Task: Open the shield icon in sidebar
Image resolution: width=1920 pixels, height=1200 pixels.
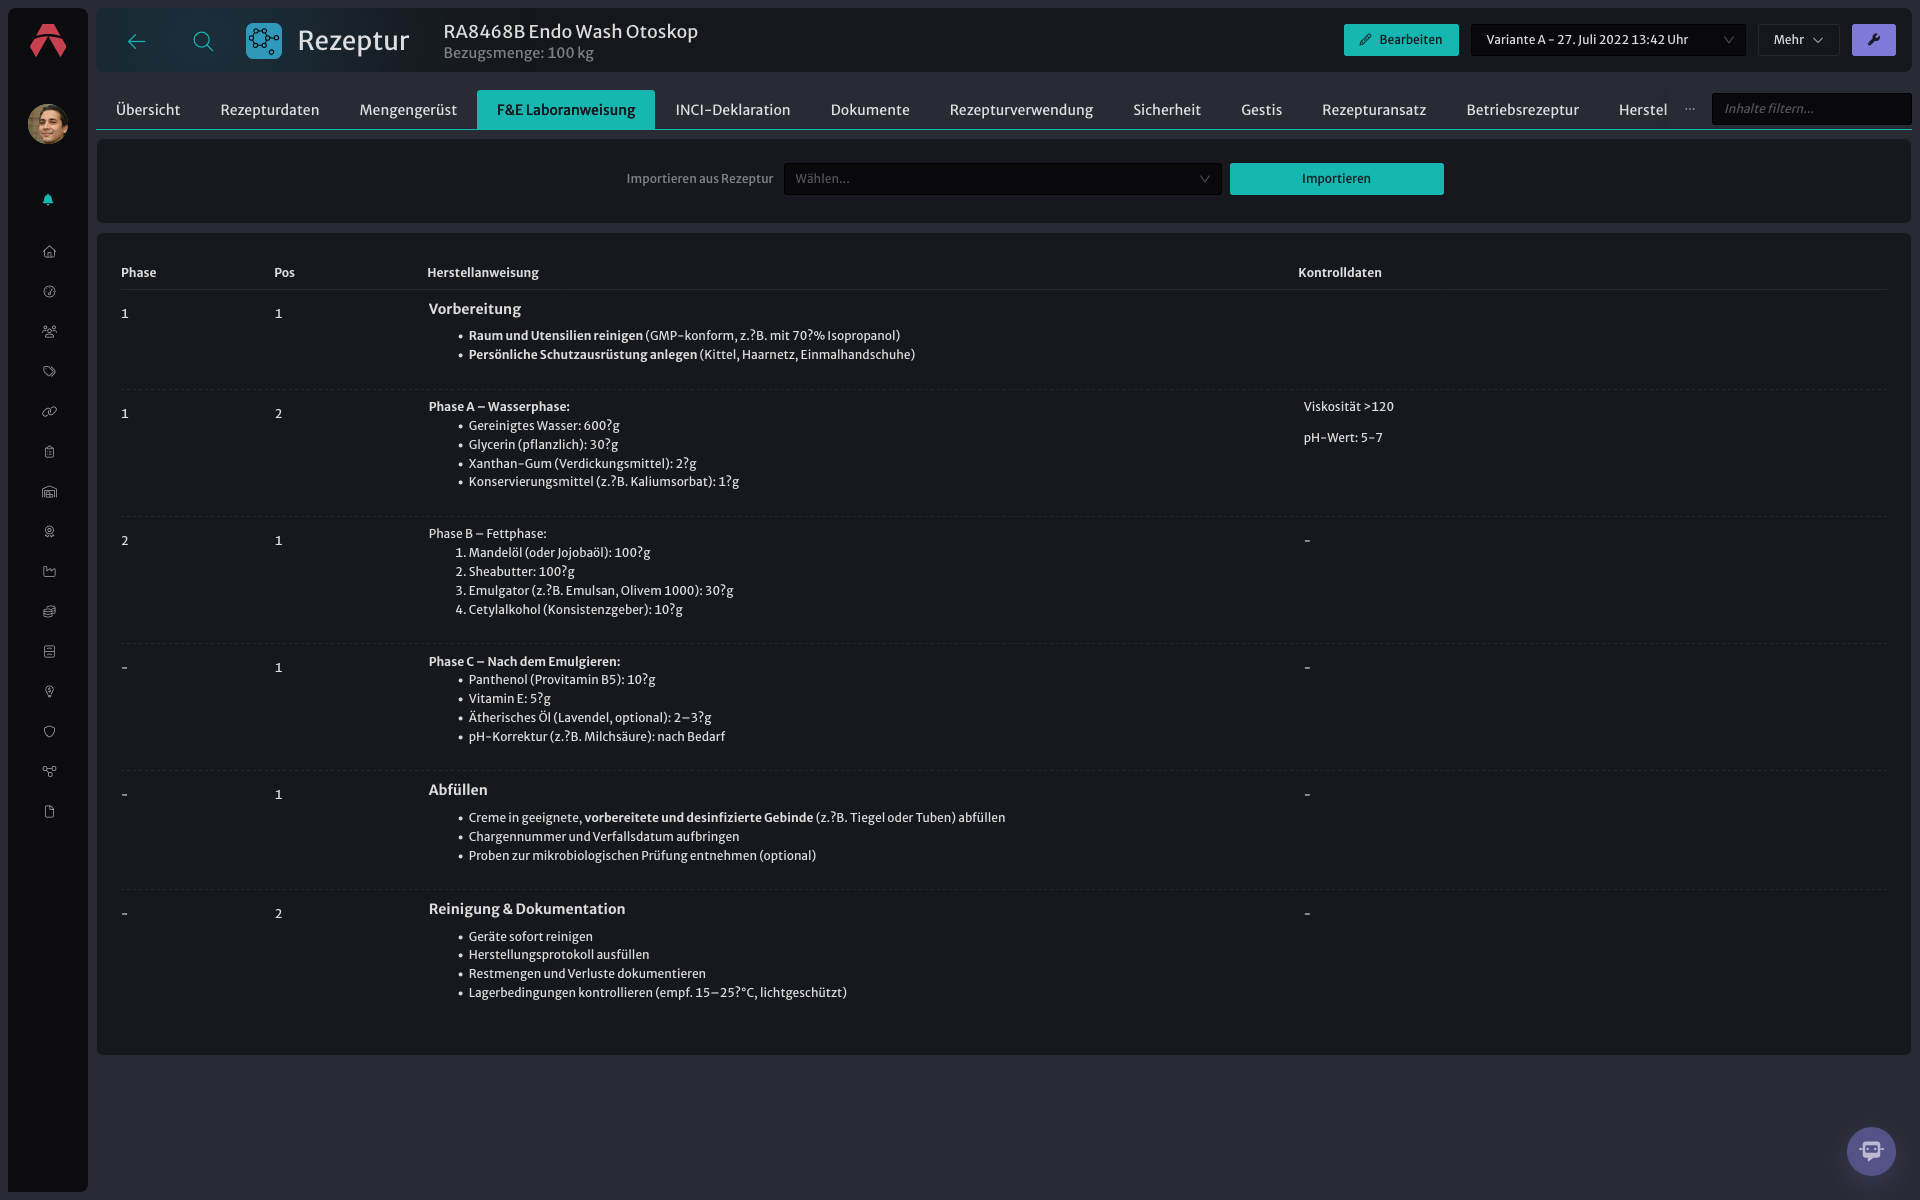Action: [x=49, y=732]
